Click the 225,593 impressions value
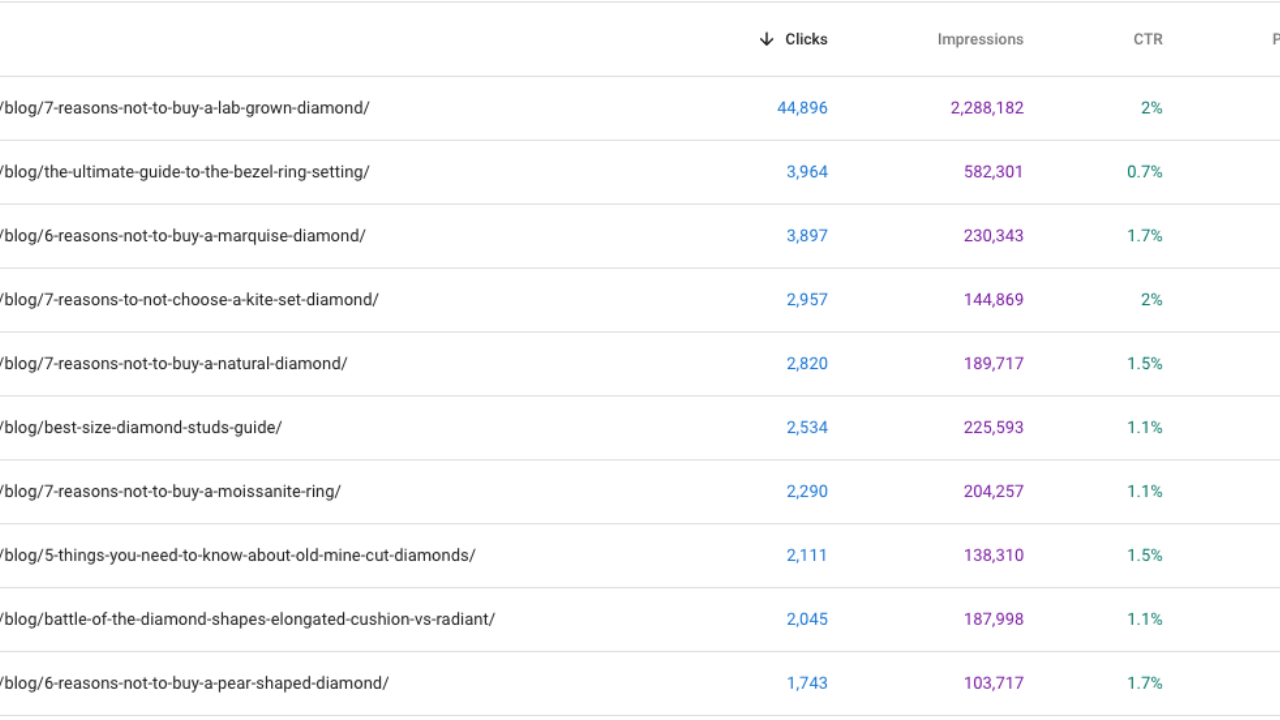 [x=994, y=428]
